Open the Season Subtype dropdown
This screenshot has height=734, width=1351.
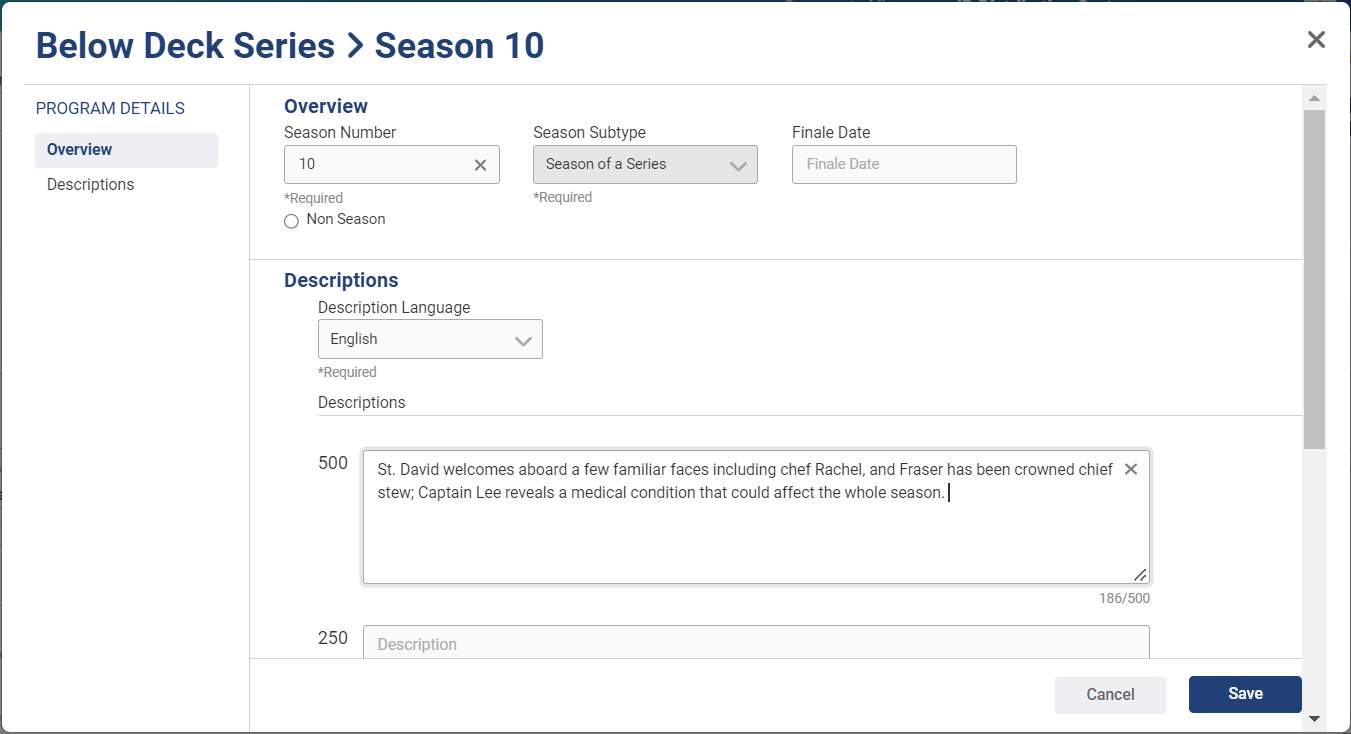[x=645, y=165]
